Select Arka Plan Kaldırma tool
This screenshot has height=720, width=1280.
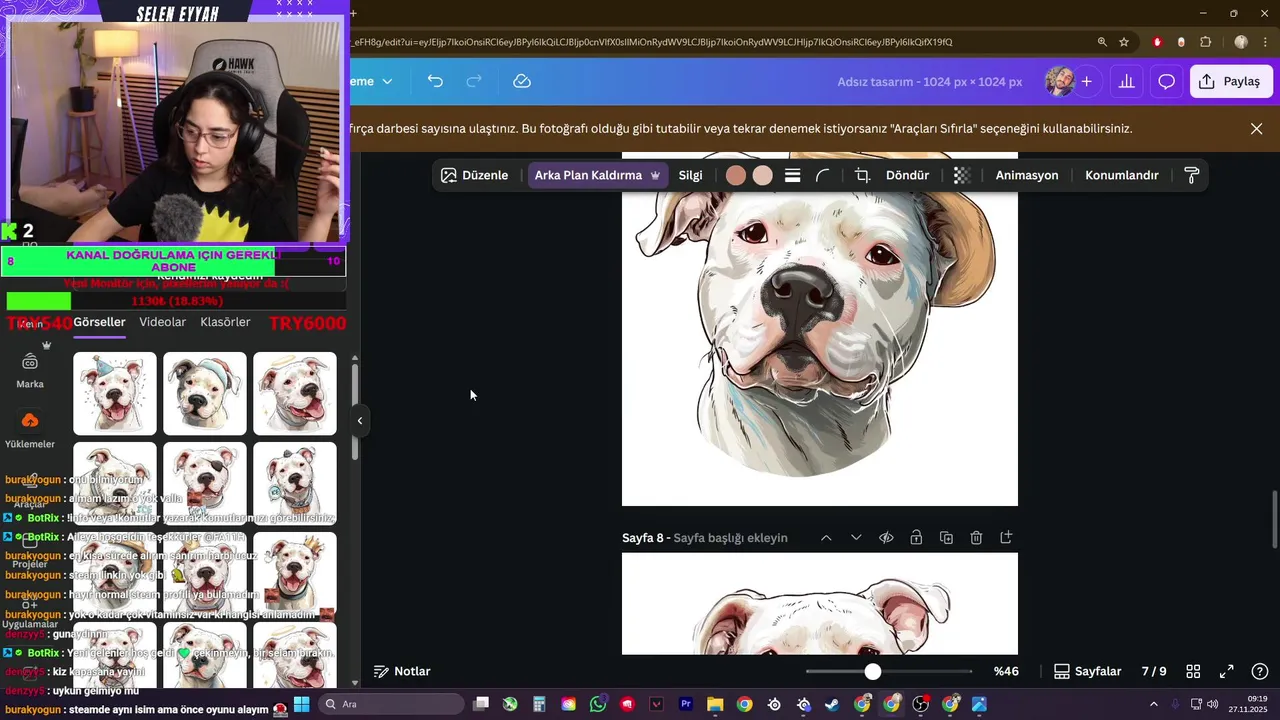(x=597, y=175)
